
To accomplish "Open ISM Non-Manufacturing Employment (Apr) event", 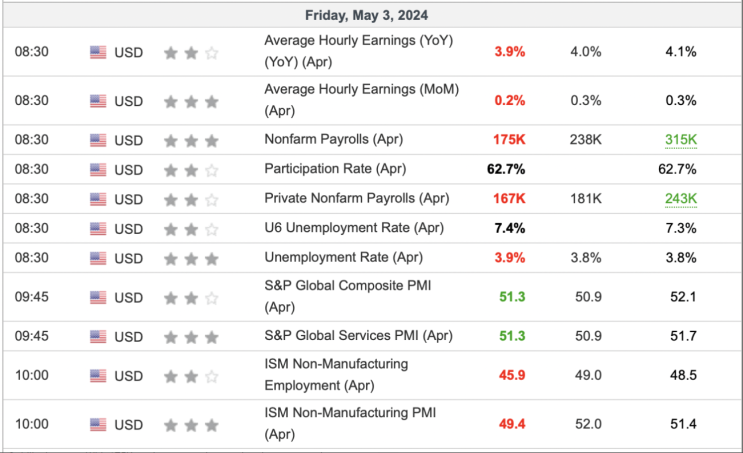I will [336, 375].
